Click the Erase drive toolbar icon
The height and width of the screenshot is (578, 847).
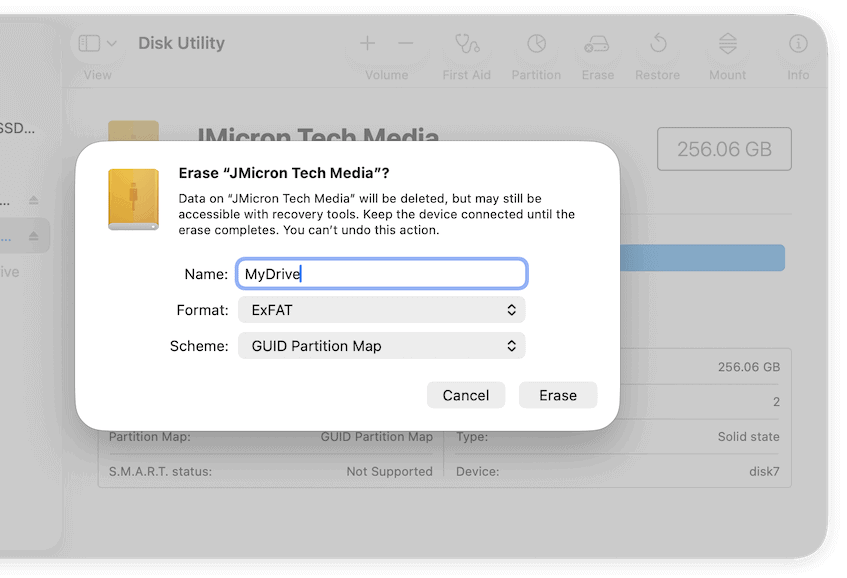597,44
